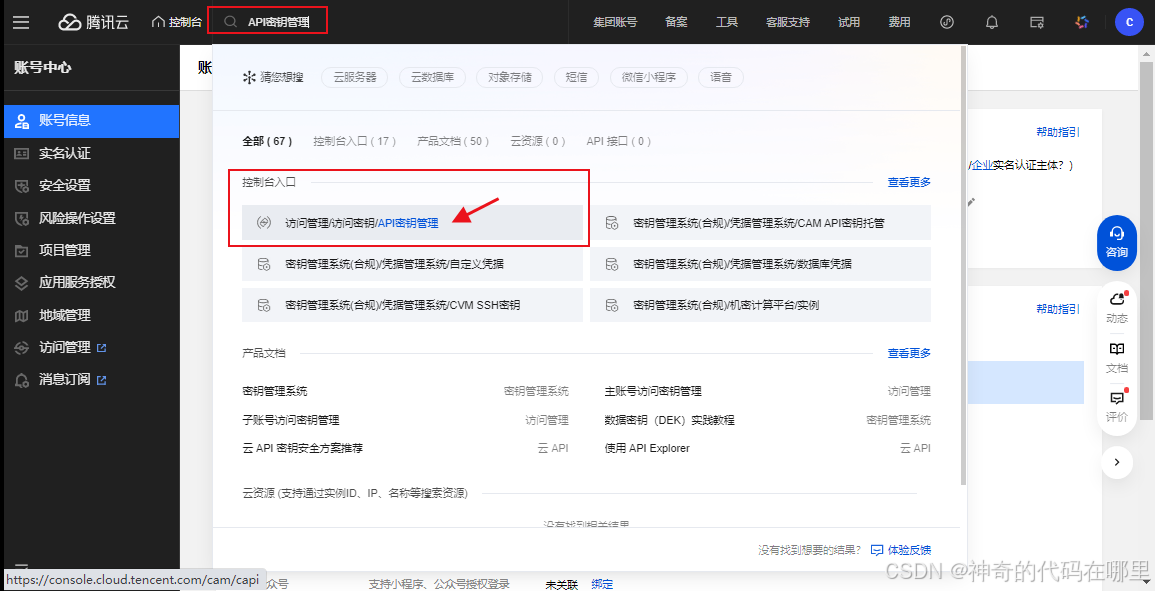This screenshot has width=1155, height=591.
Task: Click the mini program icon in header
Action: coord(947,22)
